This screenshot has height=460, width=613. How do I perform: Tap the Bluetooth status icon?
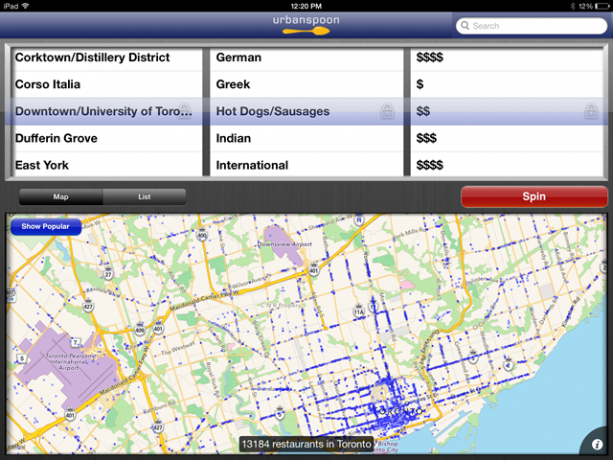[572, 6]
